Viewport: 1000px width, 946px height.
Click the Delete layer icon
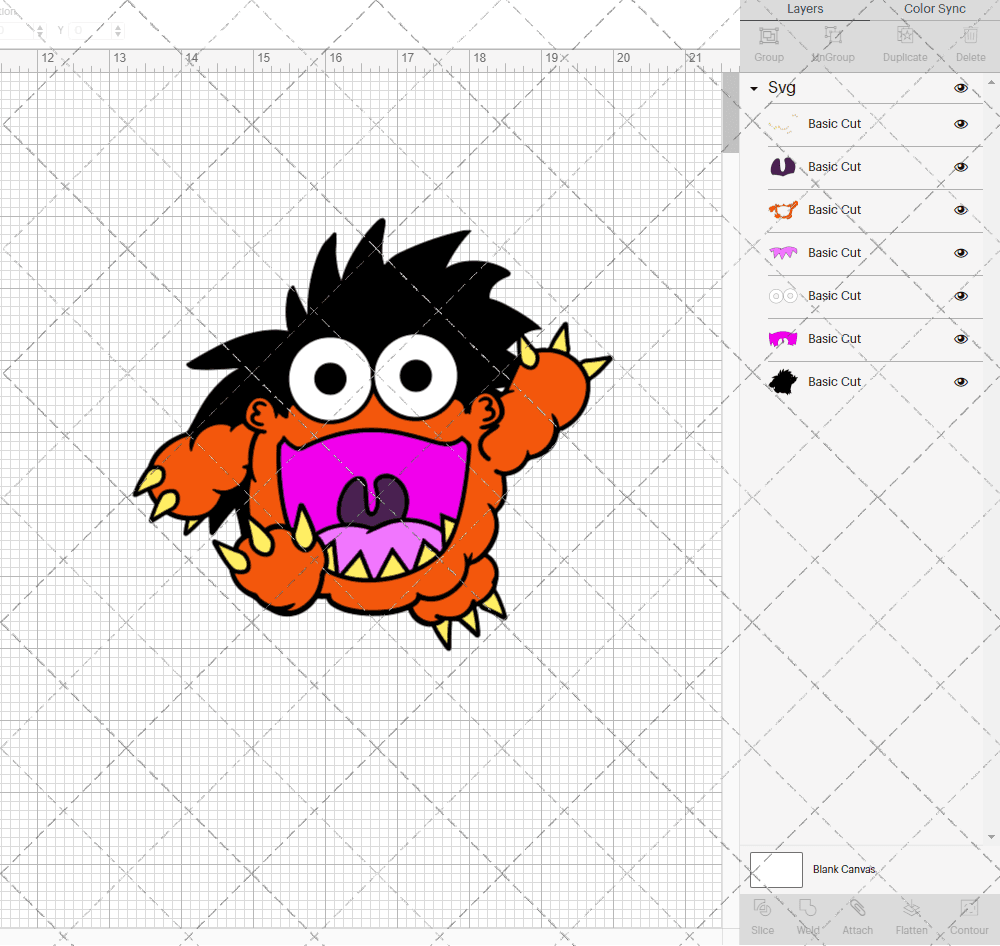click(x=968, y=43)
